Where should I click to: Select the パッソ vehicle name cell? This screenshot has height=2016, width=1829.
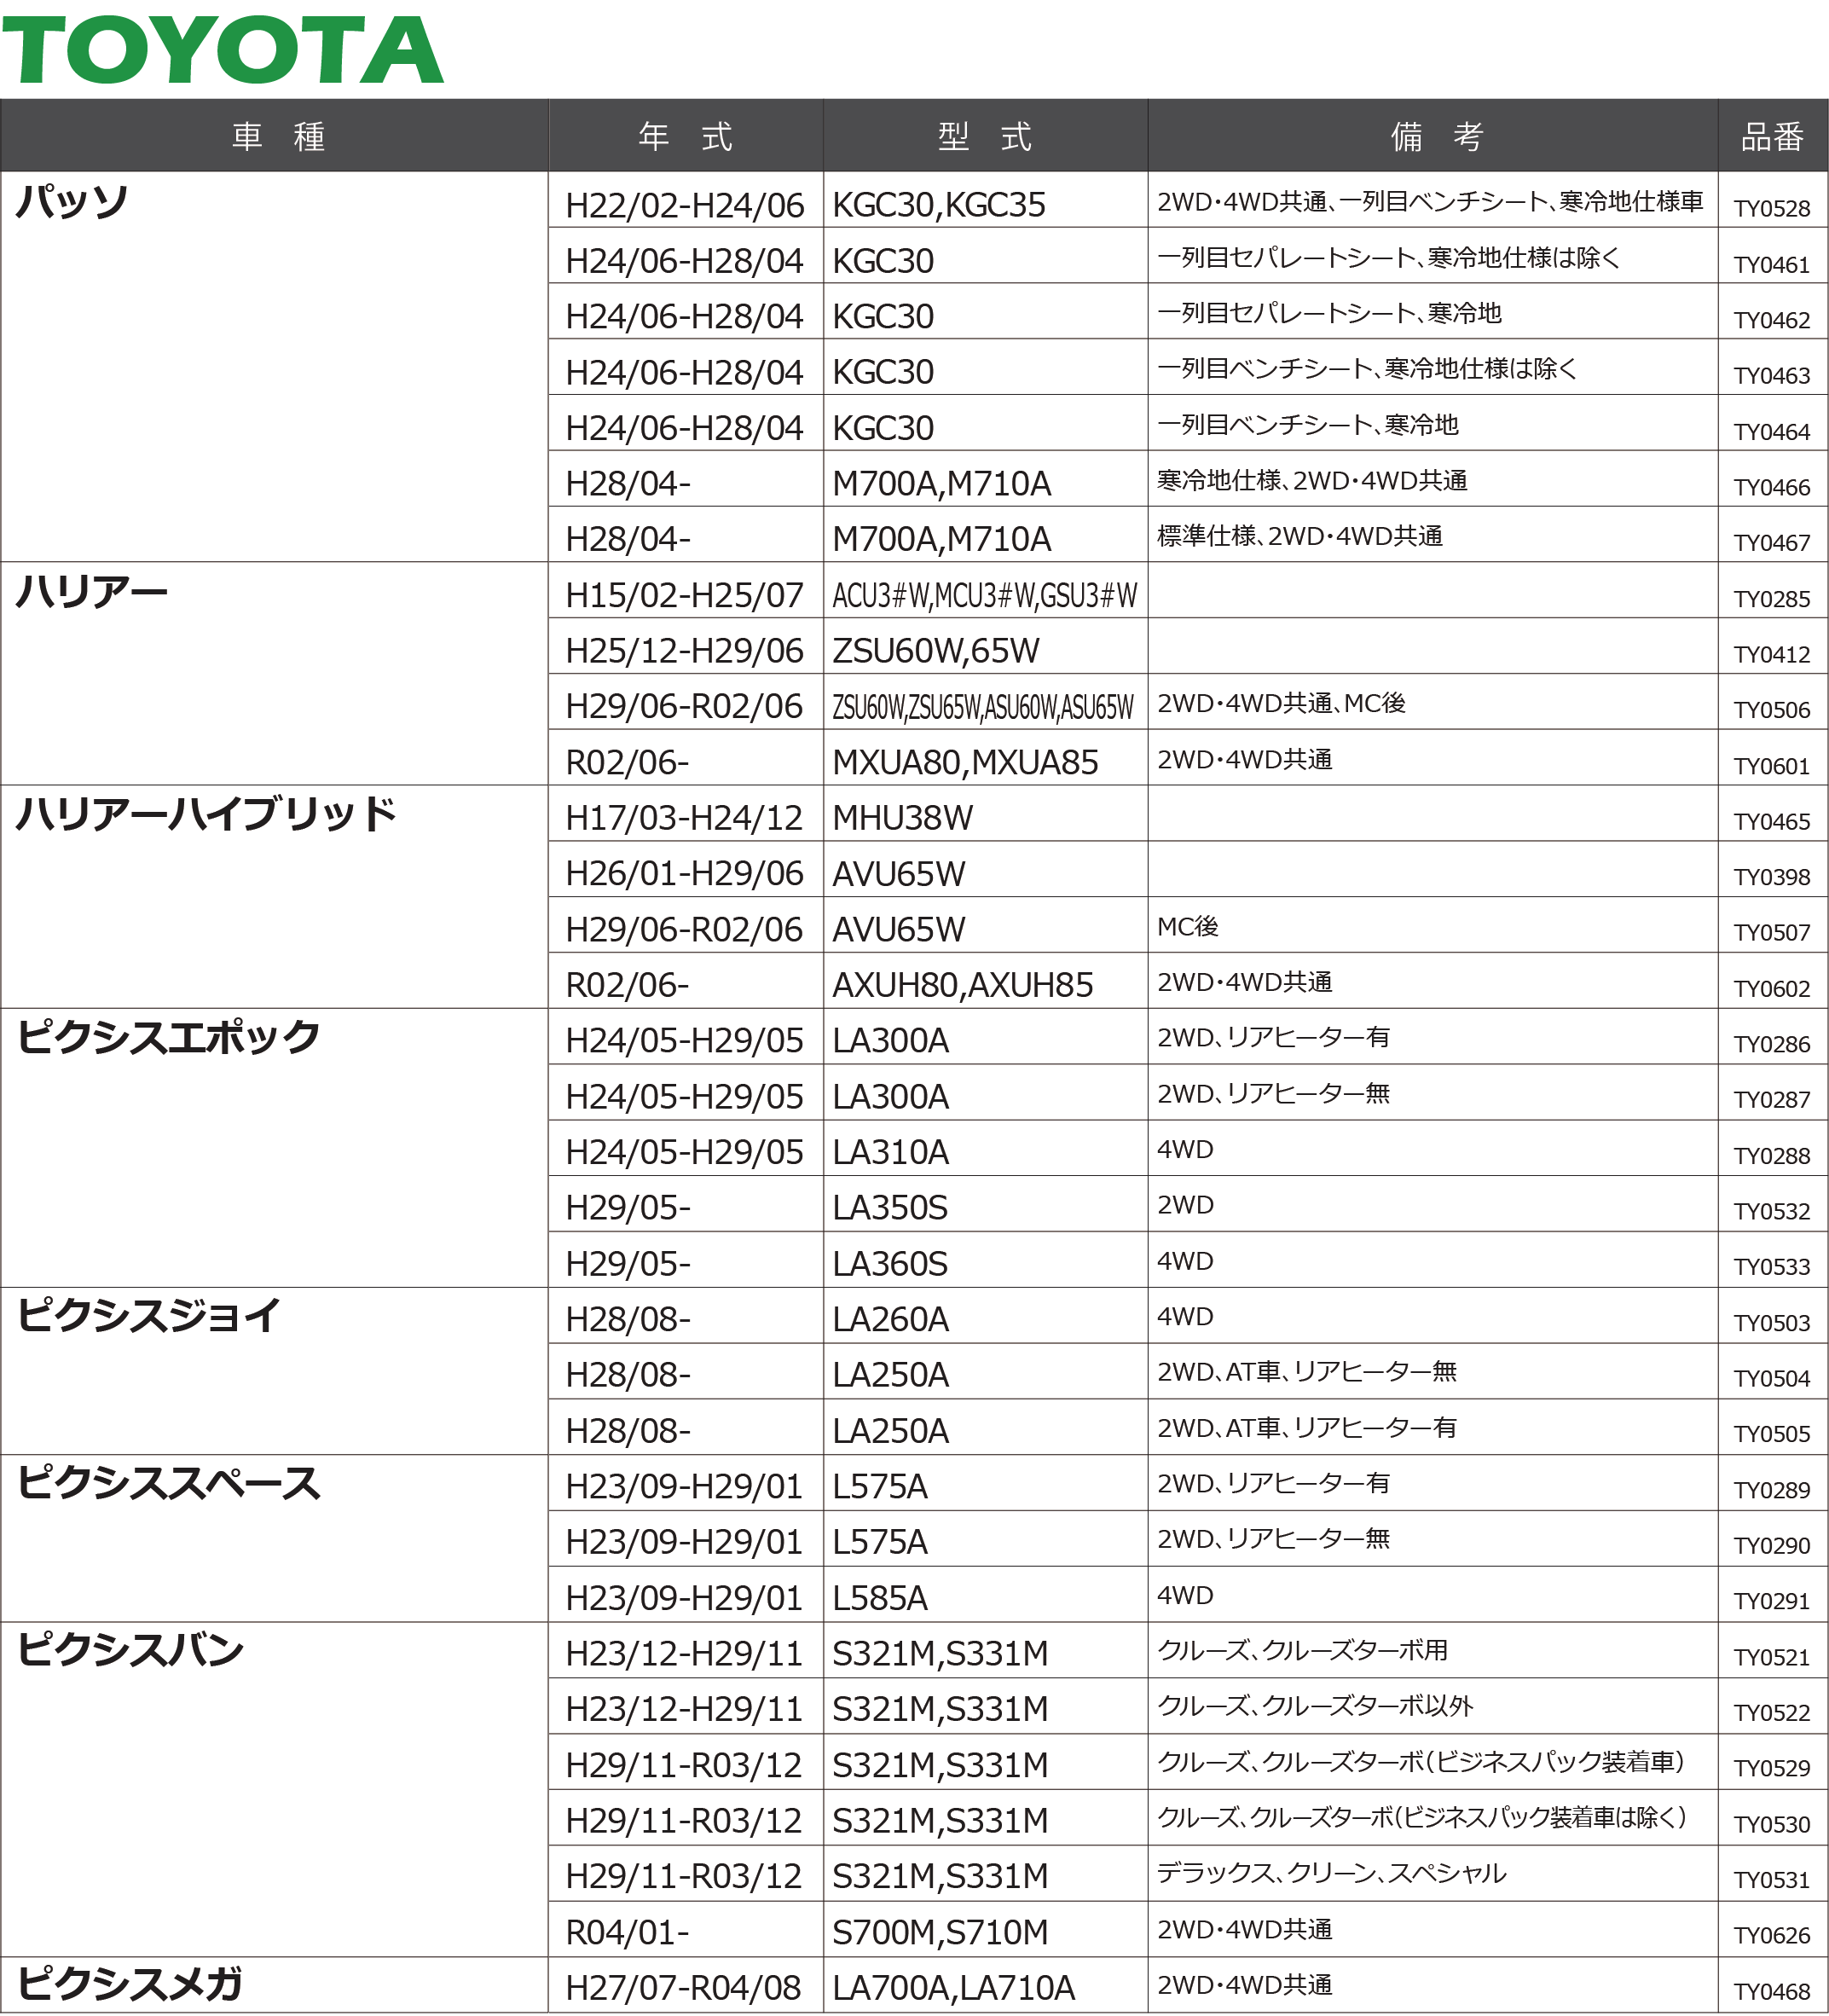[x=72, y=201]
